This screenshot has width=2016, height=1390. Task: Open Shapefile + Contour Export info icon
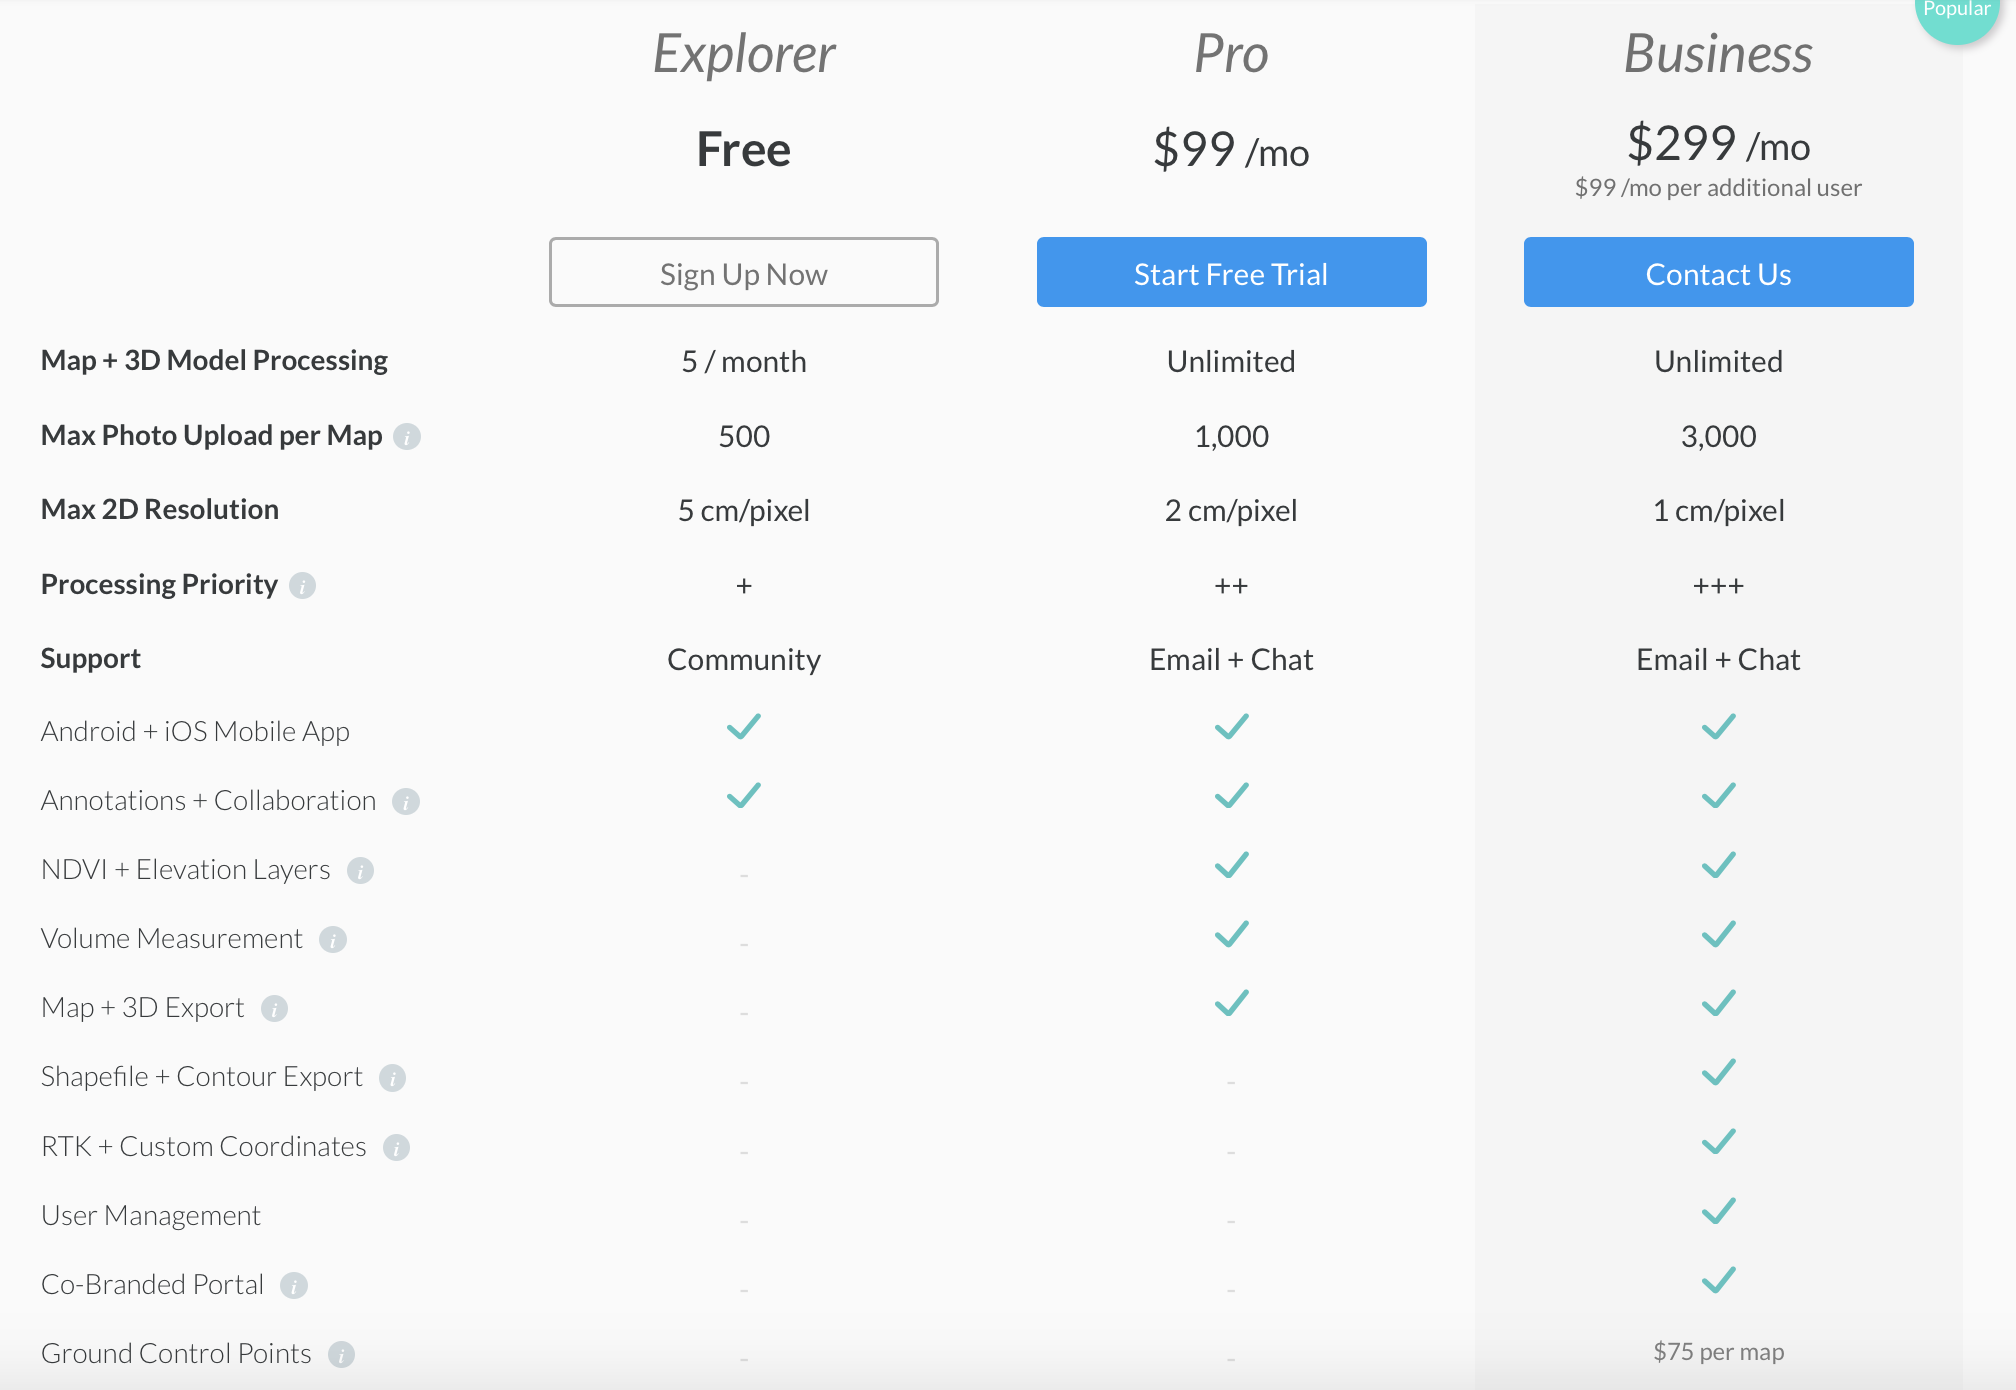pyautogui.click(x=392, y=1078)
